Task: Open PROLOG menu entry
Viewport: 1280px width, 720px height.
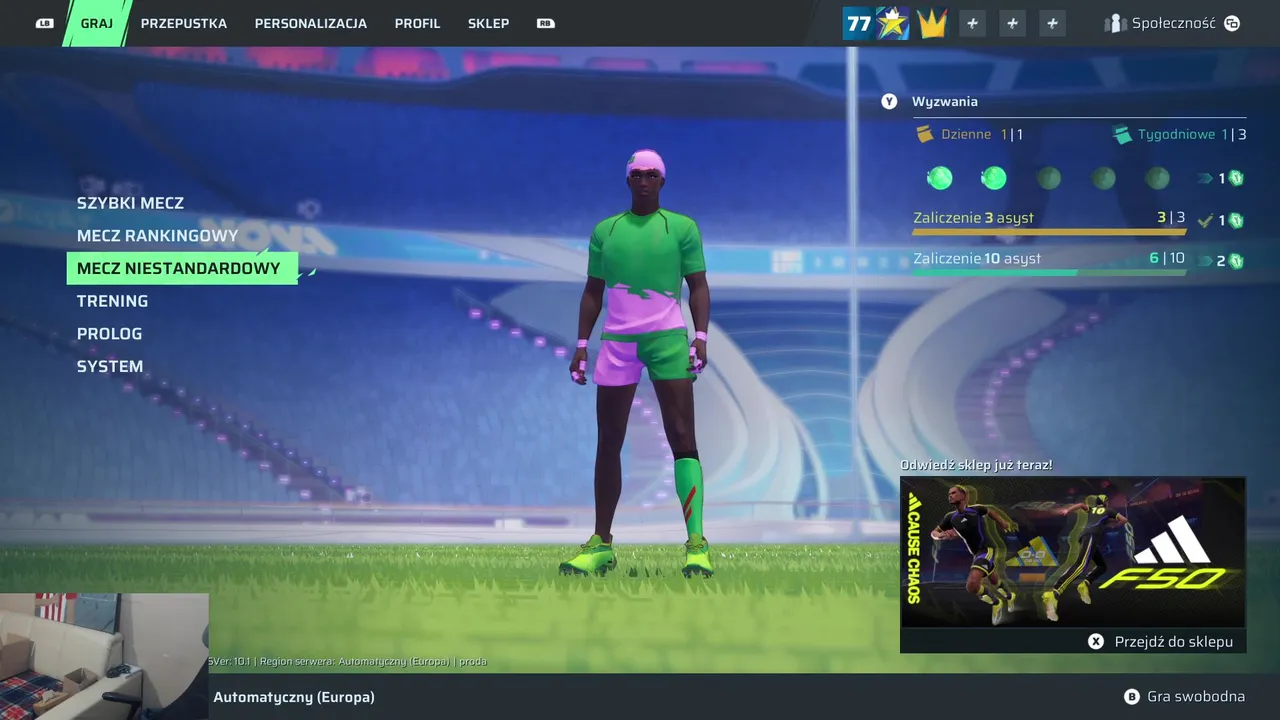Action: (x=109, y=334)
